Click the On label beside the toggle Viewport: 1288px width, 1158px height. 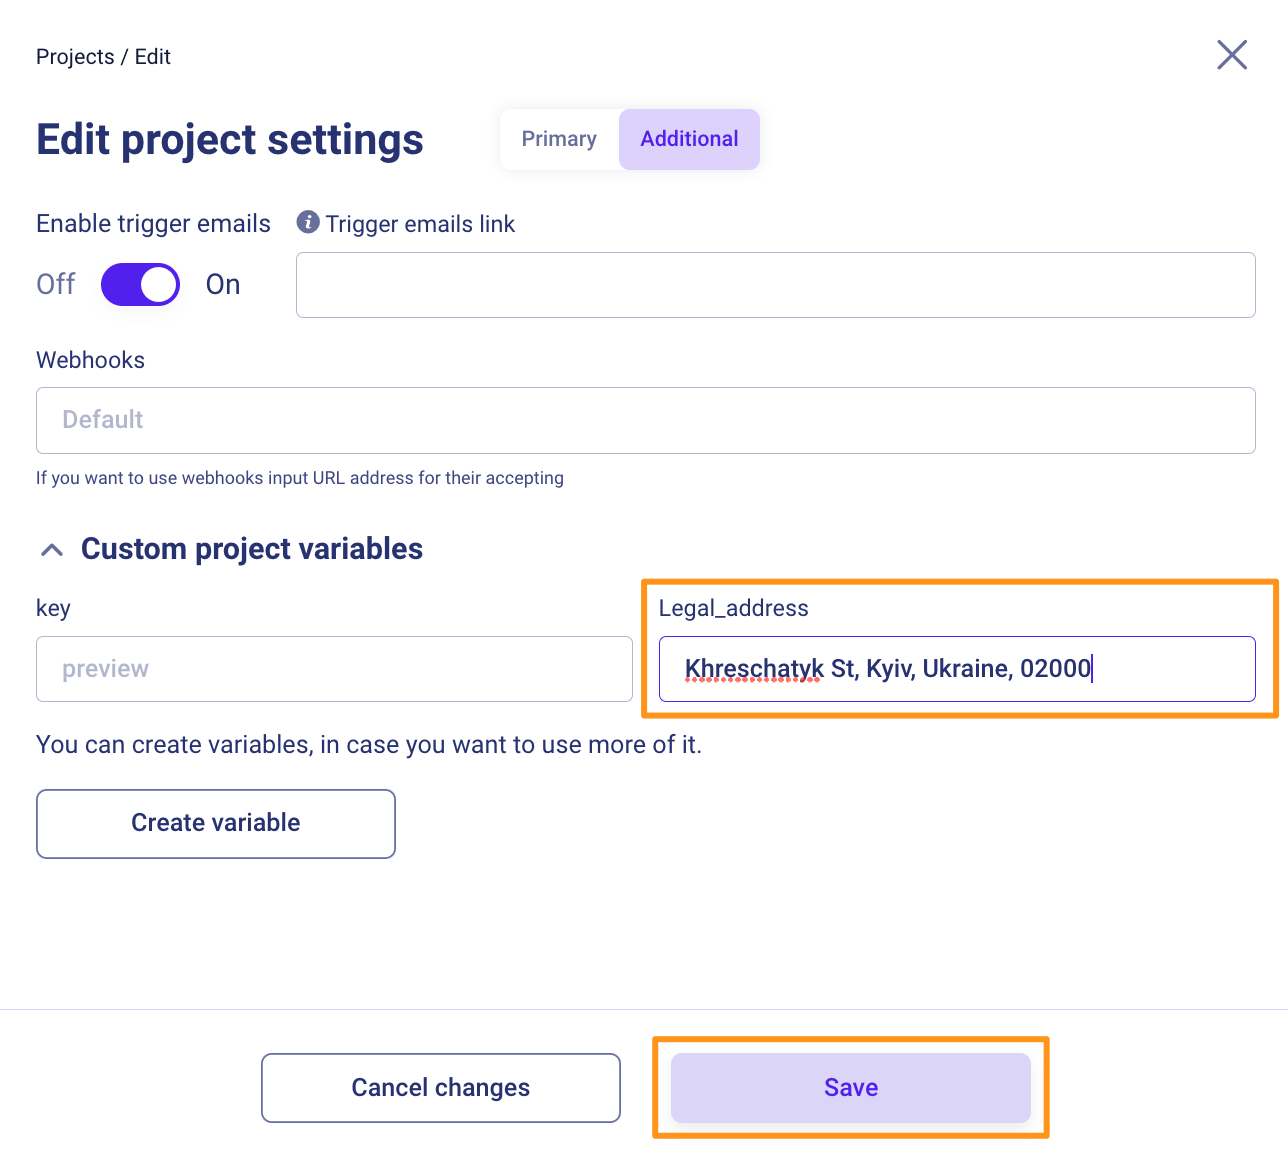coord(223,285)
